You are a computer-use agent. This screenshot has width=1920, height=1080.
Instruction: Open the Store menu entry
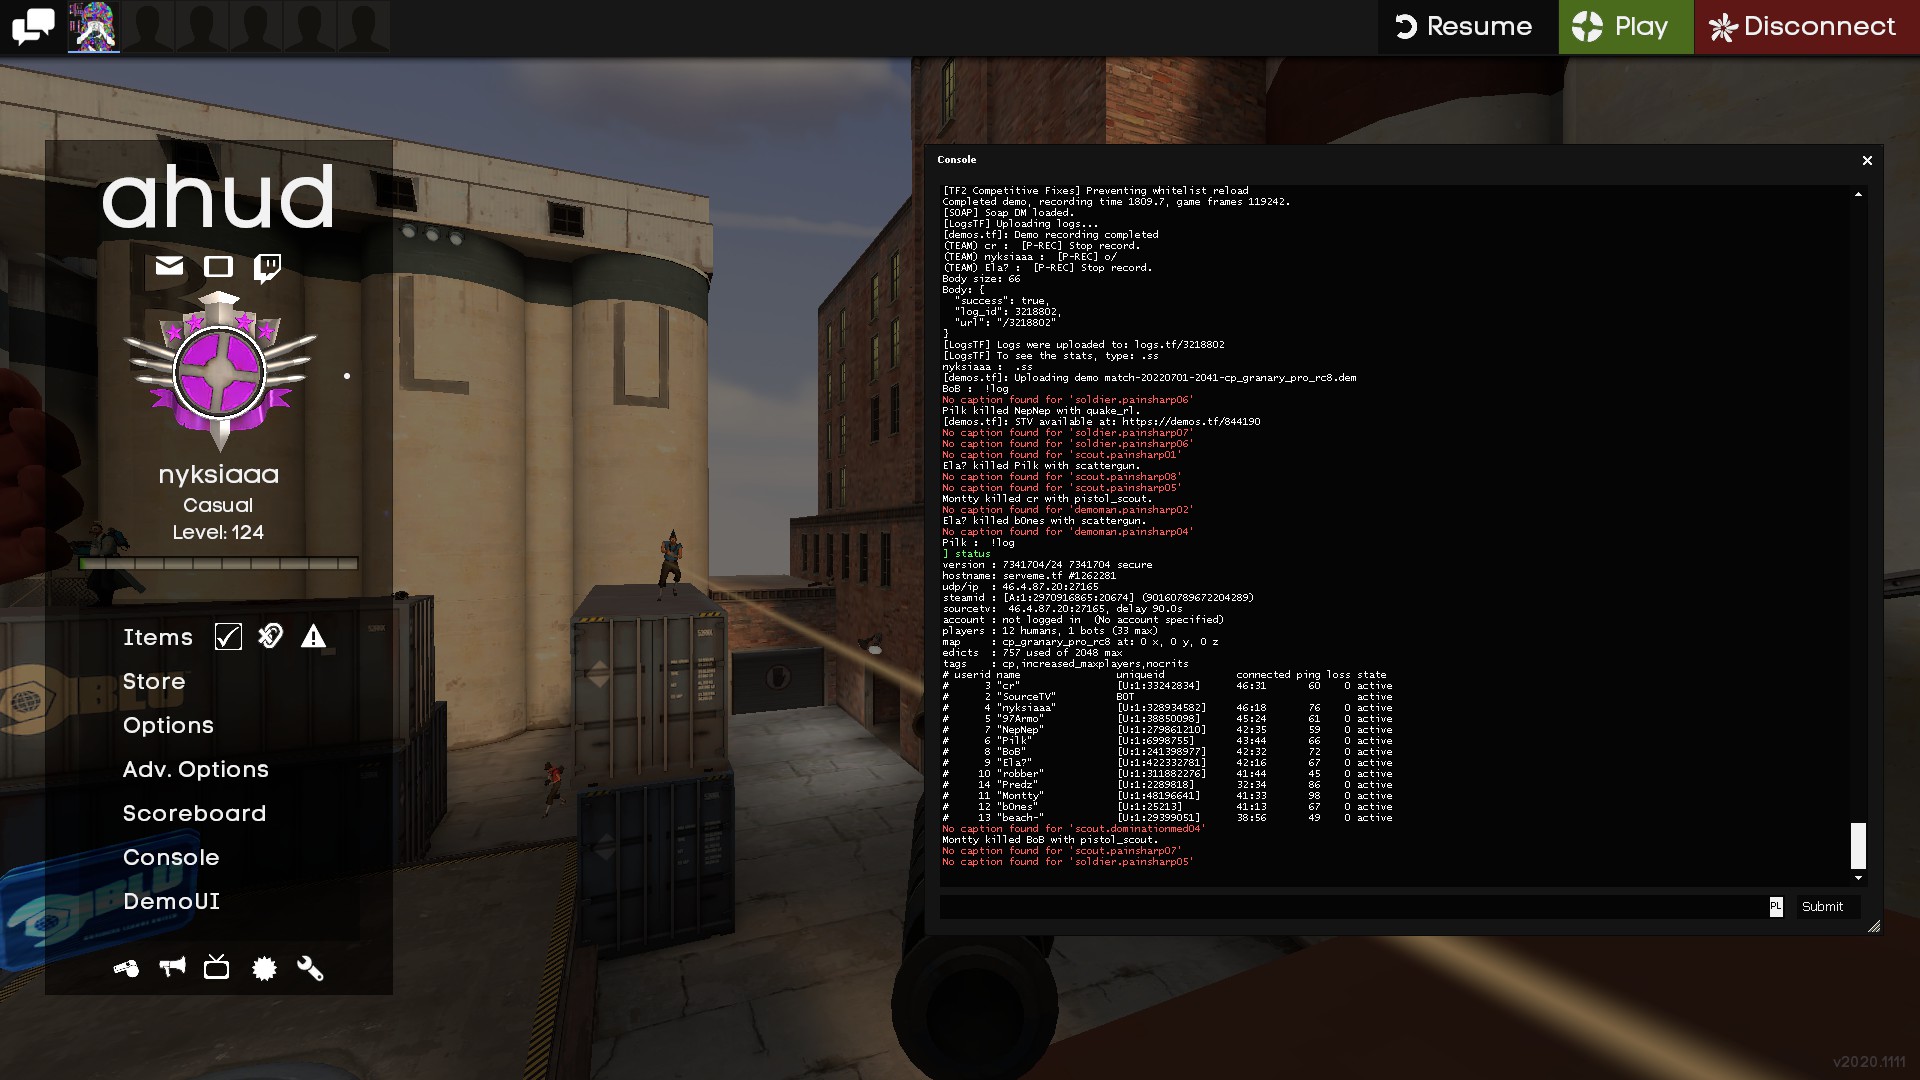pos(154,682)
